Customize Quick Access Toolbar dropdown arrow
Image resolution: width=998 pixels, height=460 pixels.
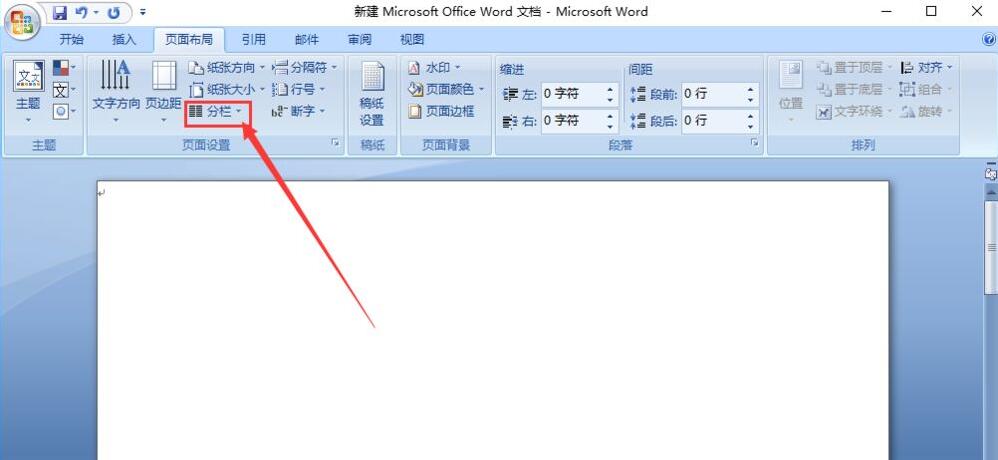(x=143, y=11)
